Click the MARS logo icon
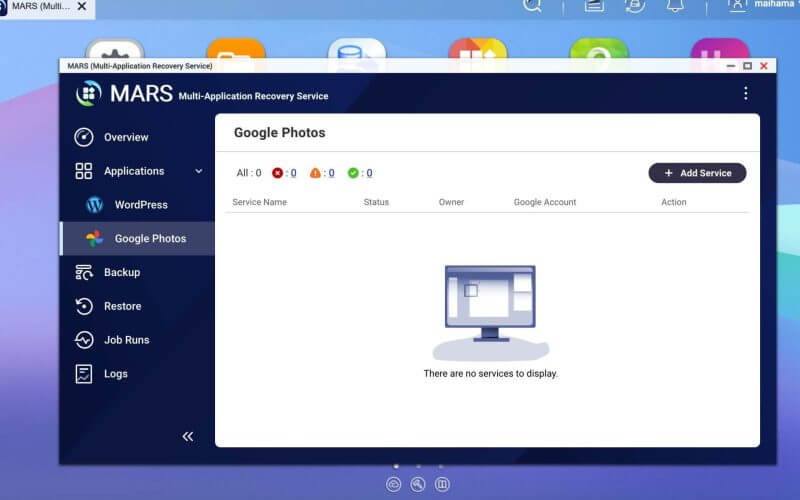This screenshot has width=800, height=500. pyautogui.click(x=89, y=93)
